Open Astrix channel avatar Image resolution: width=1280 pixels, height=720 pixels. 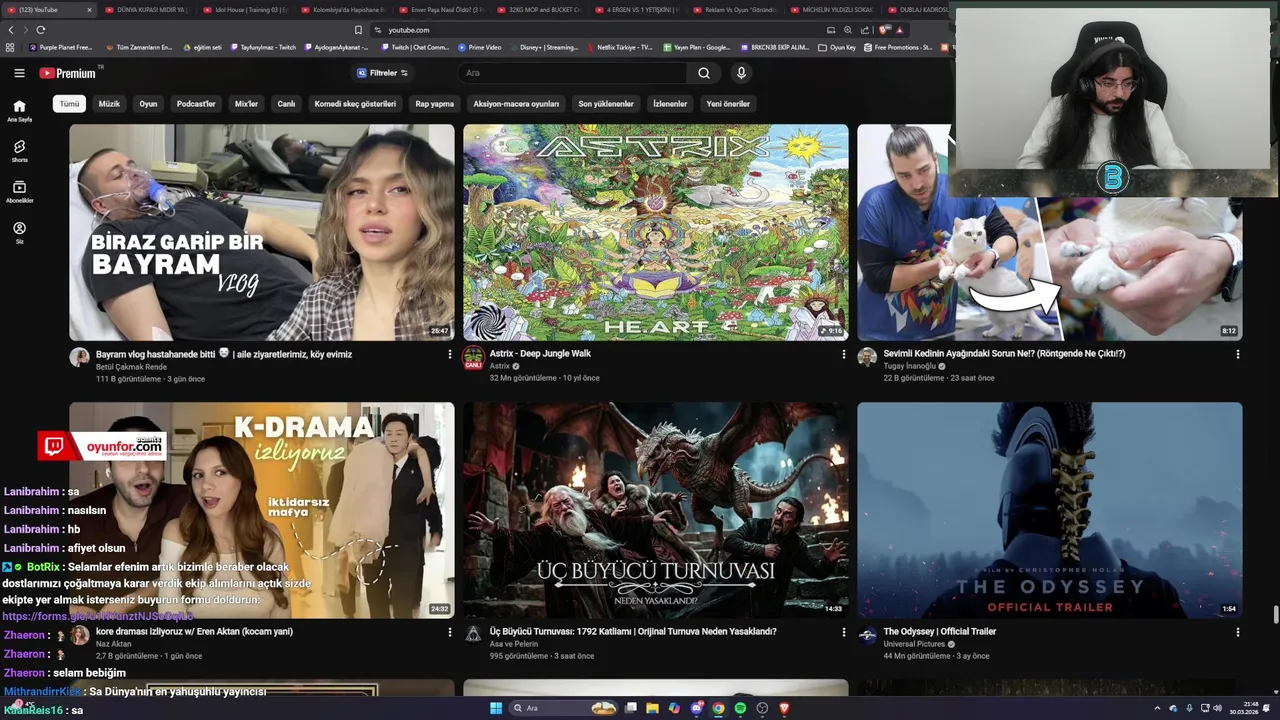click(x=473, y=358)
